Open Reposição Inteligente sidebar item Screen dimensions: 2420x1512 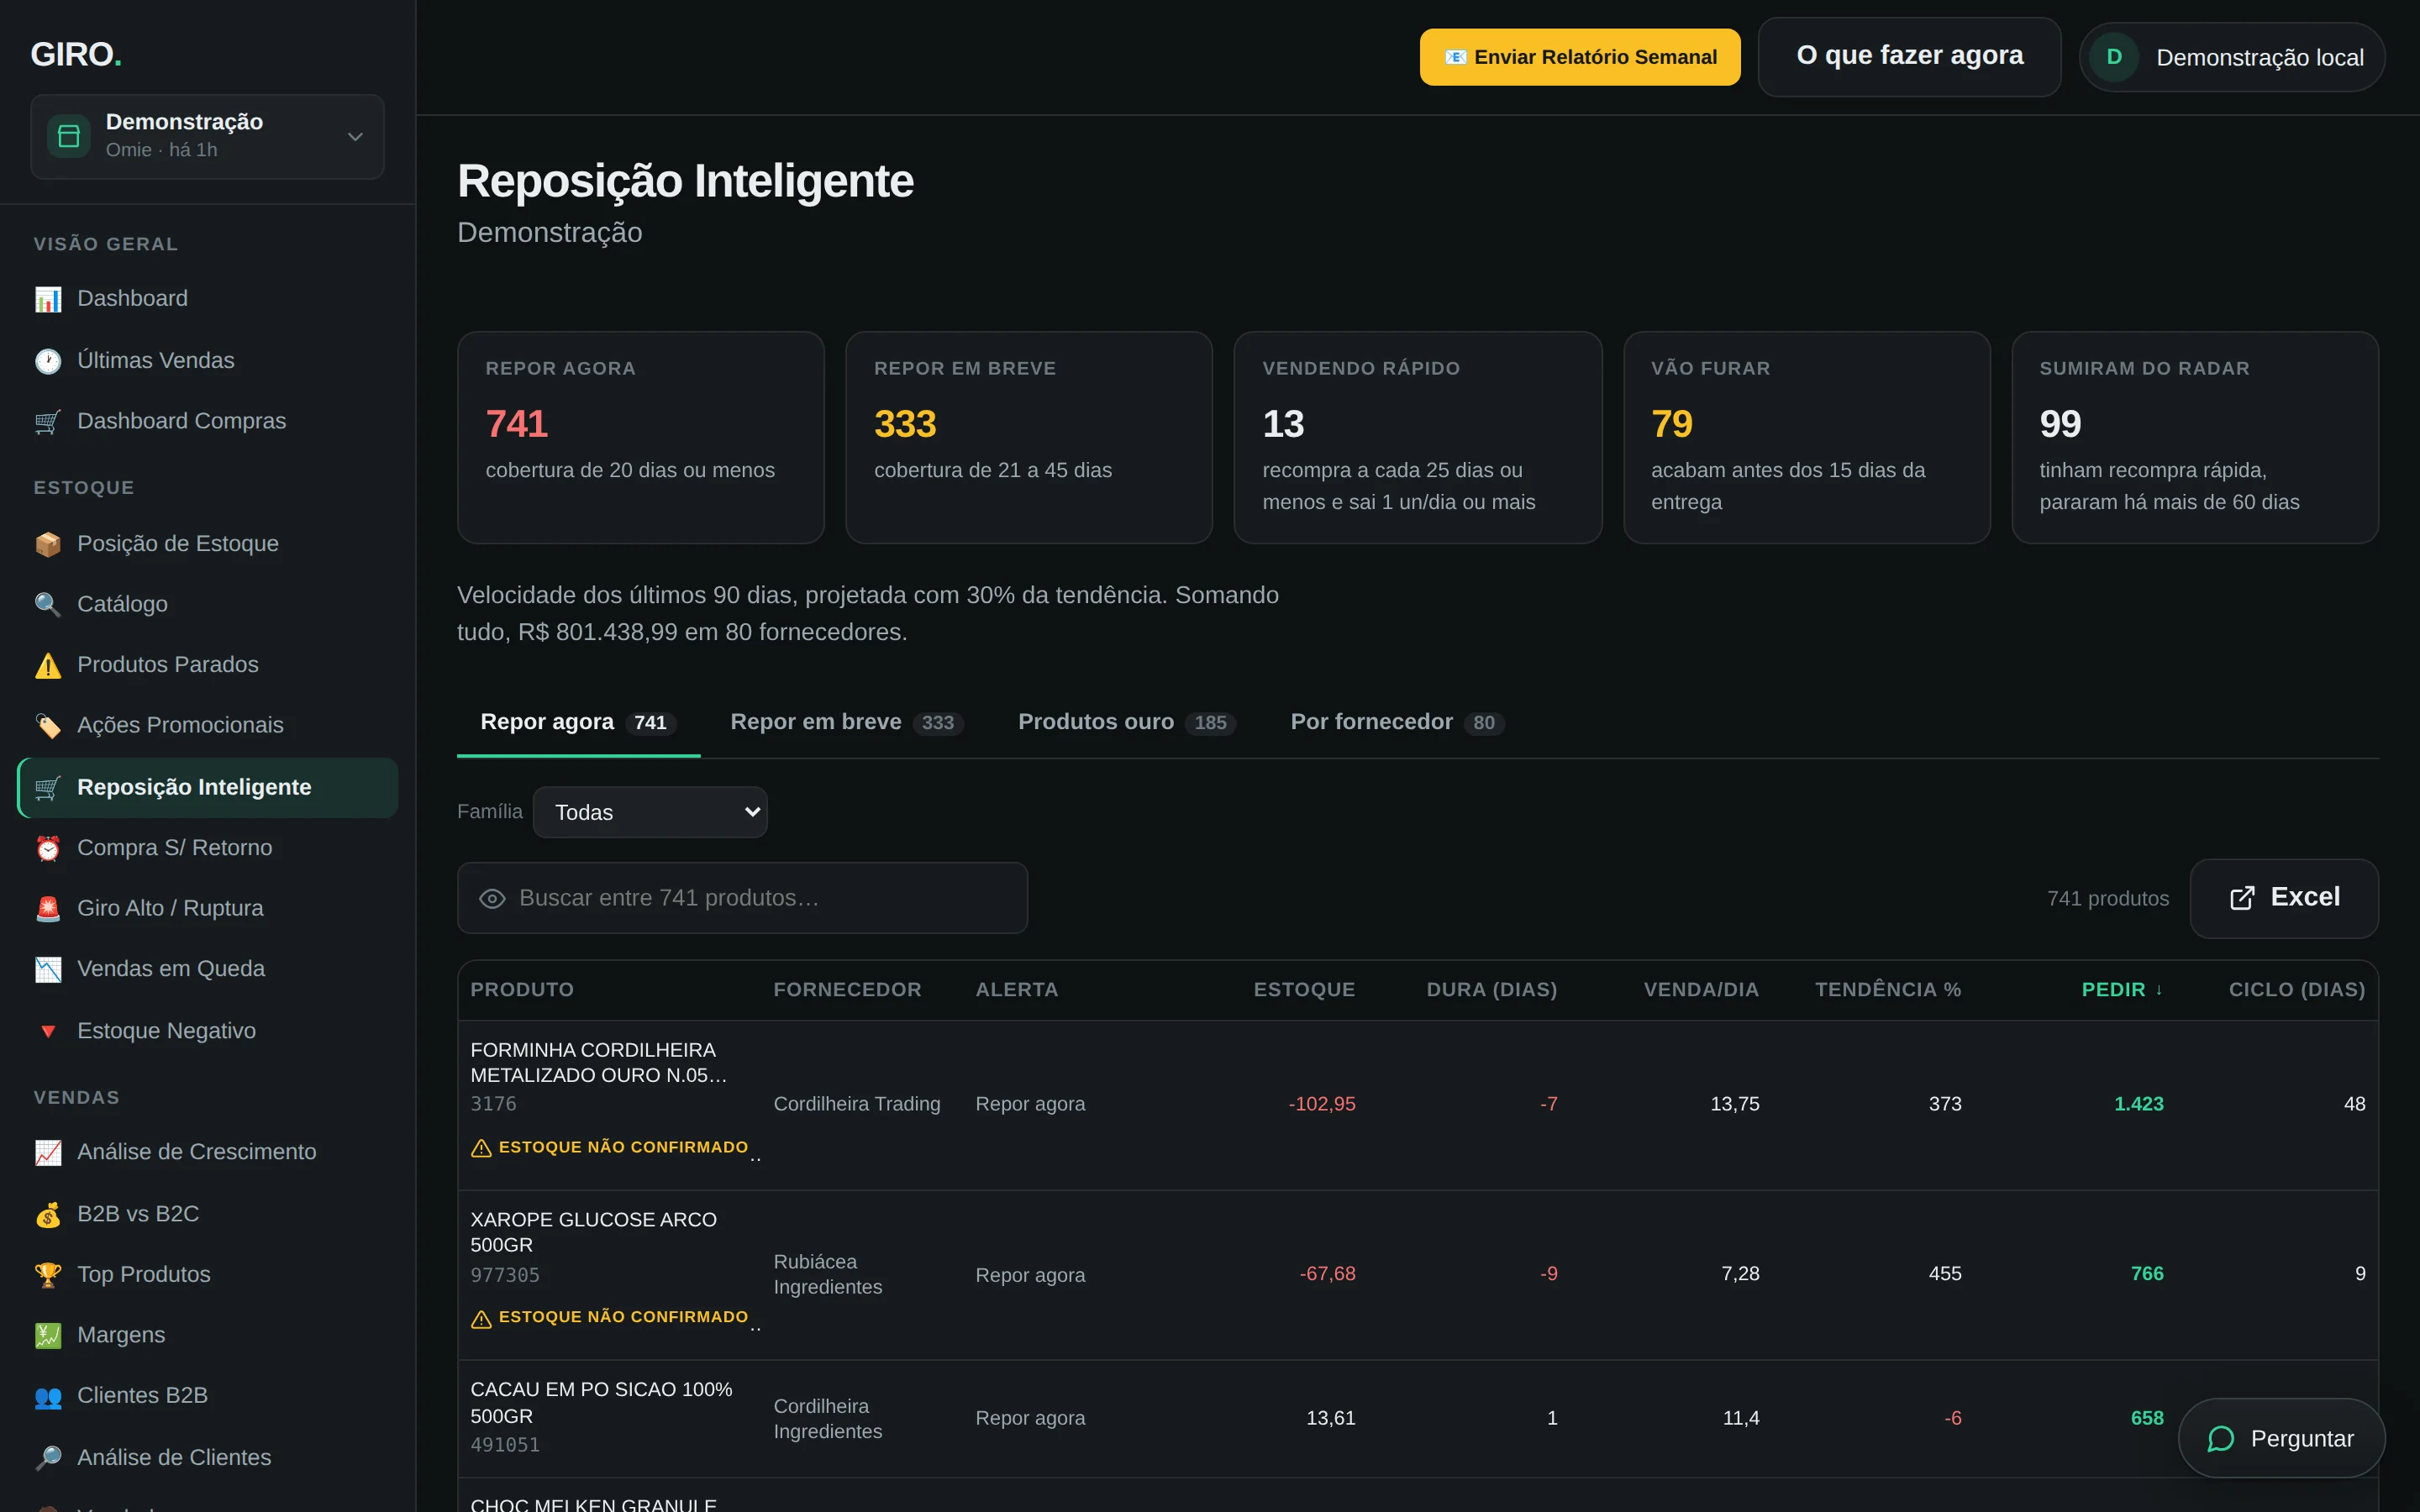pos(208,788)
